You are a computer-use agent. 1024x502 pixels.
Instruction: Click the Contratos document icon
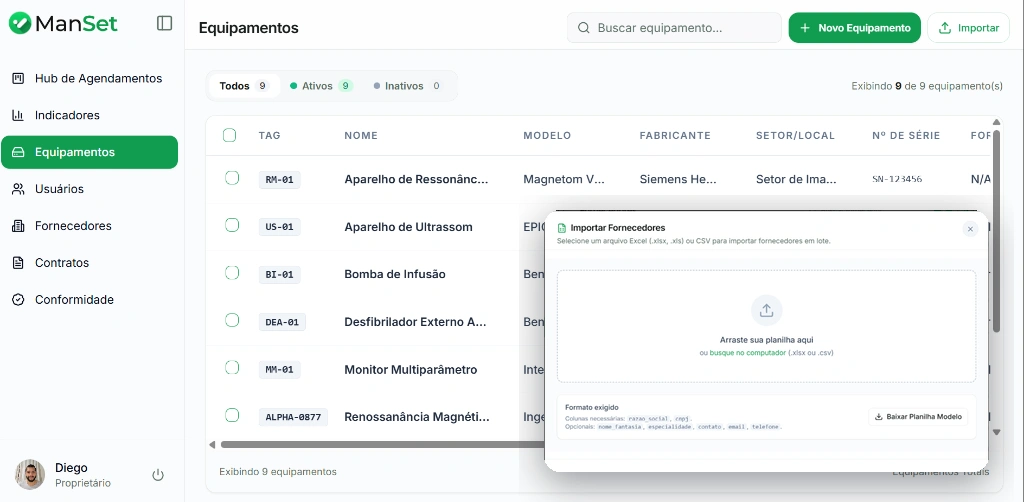[18, 263]
